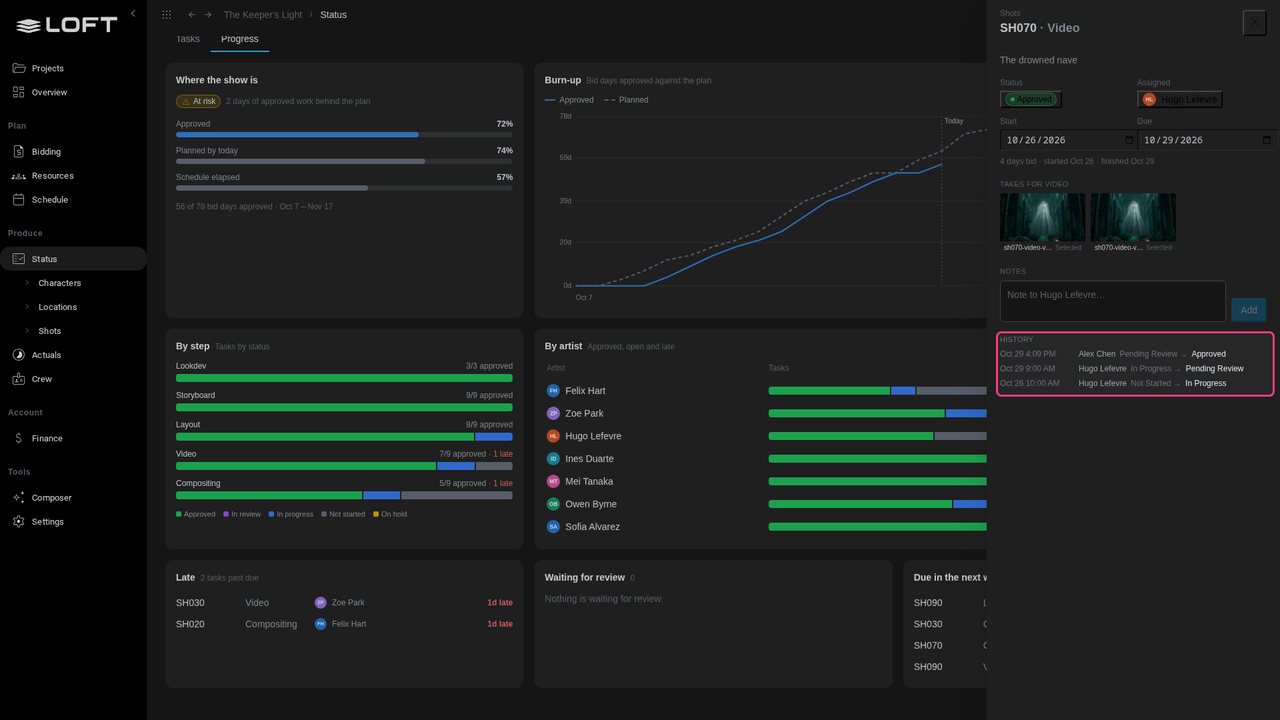
Task: Open the Resources page
Action: click(x=73, y=176)
